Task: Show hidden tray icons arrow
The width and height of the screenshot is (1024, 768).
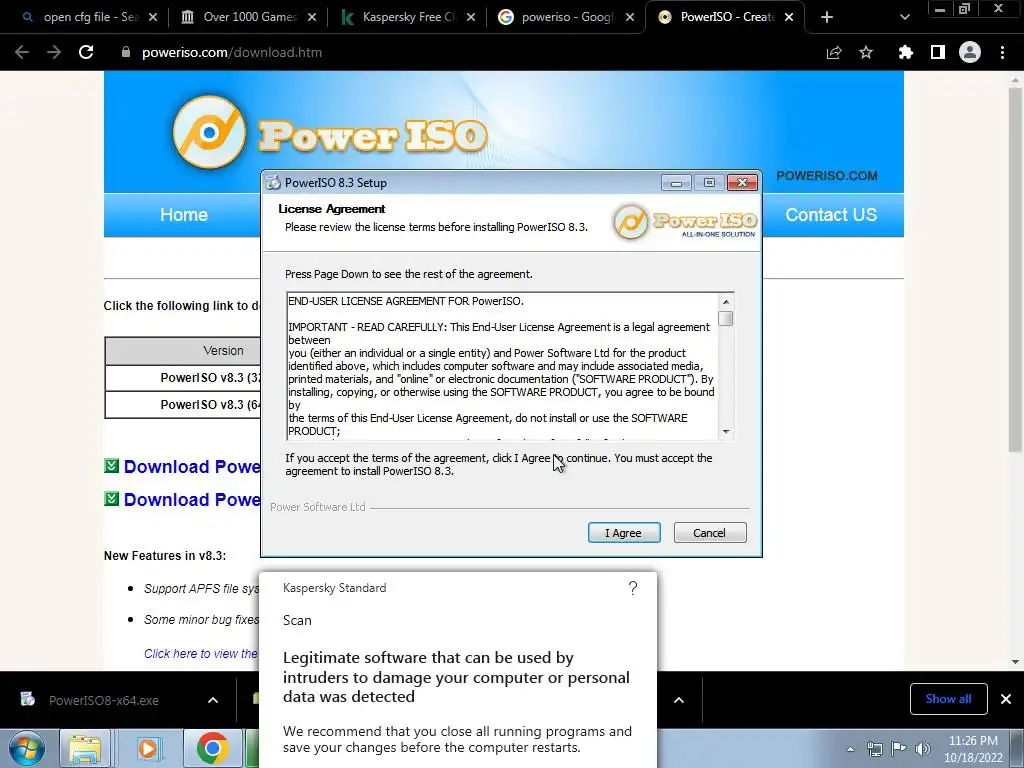Action: 850,749
